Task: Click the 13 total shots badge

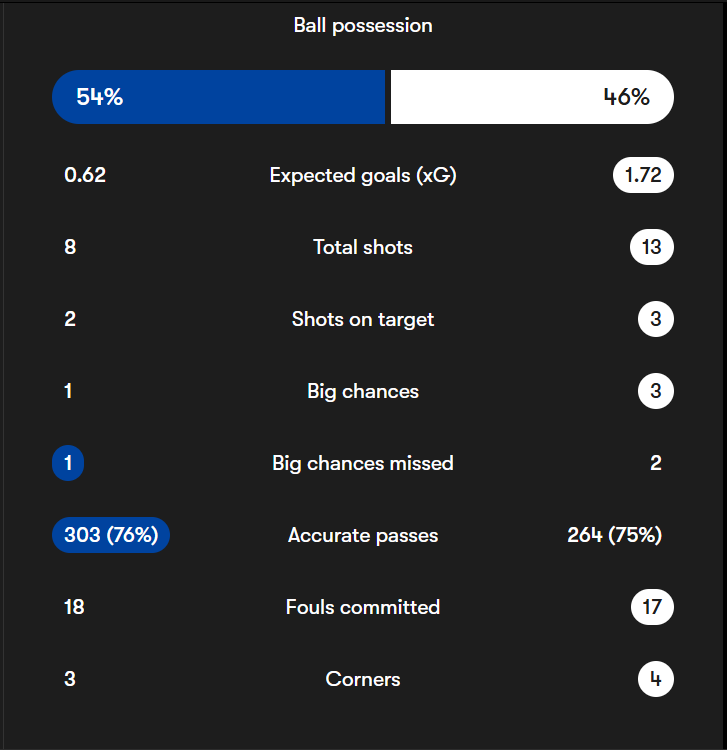Action: (x=652, y=247)
